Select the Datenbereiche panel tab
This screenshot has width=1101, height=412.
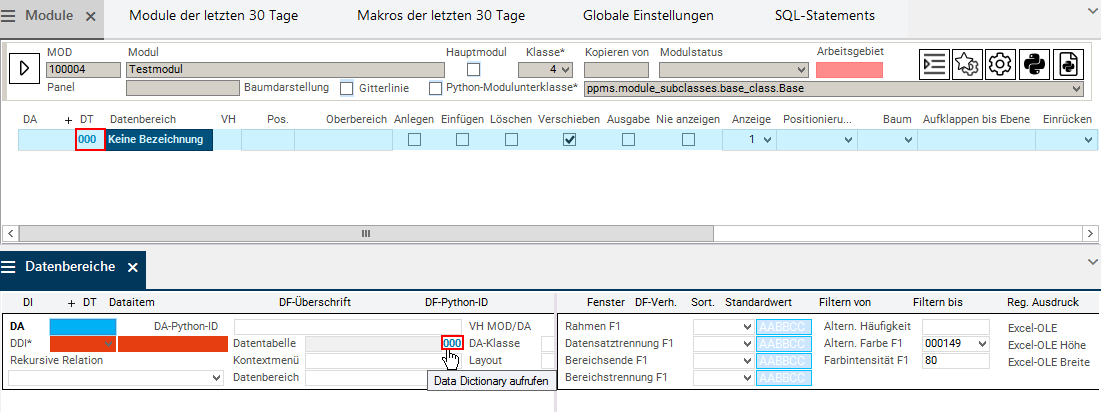point(70,267)
